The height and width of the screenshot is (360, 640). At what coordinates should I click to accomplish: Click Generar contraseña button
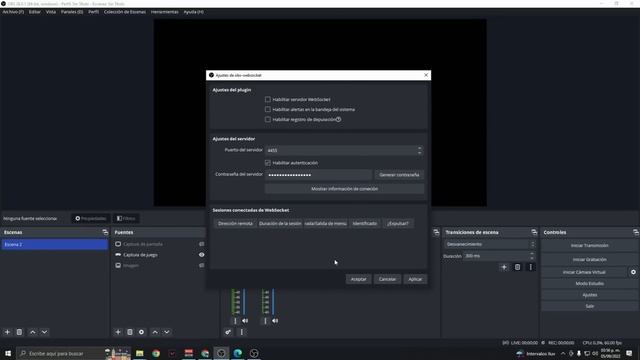(399, 175)
